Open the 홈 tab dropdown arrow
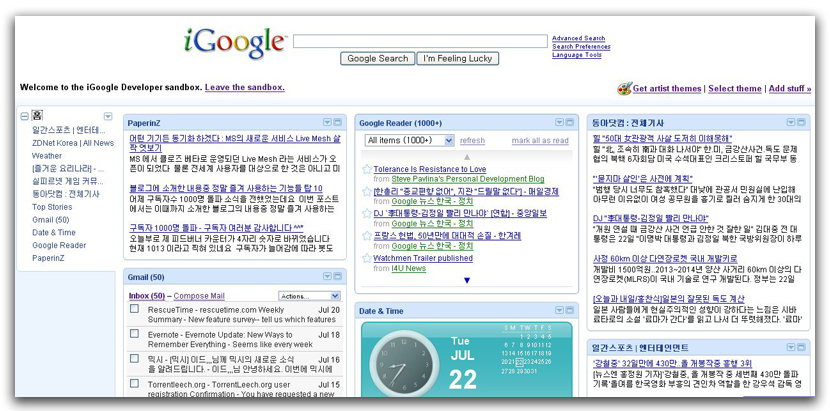The width and height of the screenshot is (830, 411). 108,117
